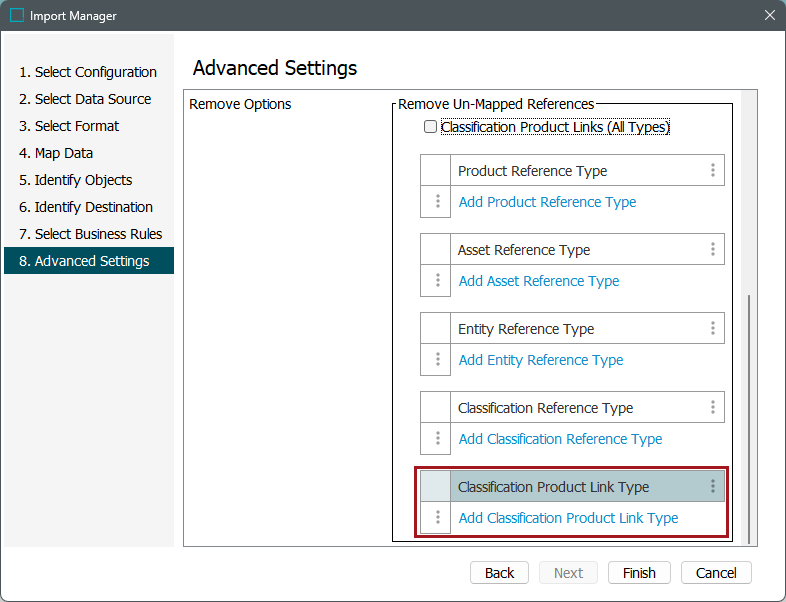Open the Classification Product Link Type header menu
786x602 pixels.
(713, 487)
